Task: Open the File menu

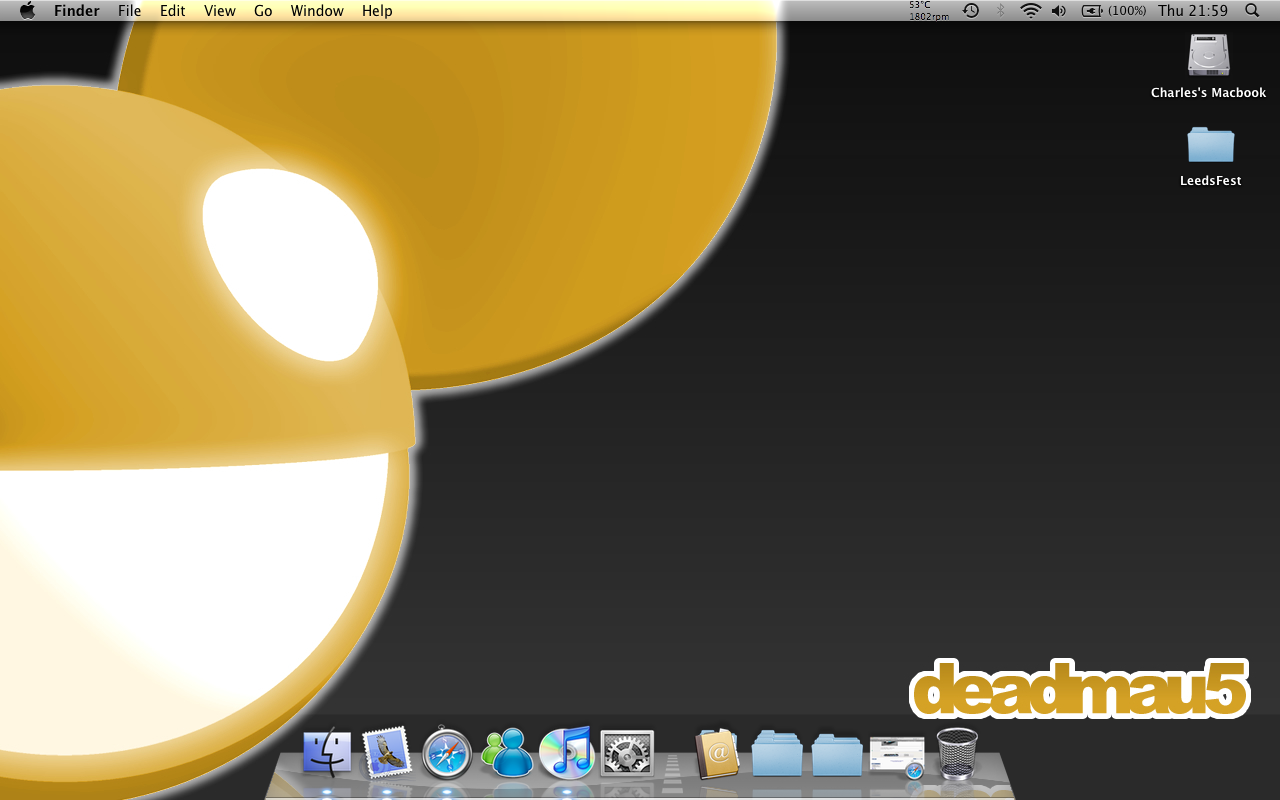Action: [x=129, y=11]
